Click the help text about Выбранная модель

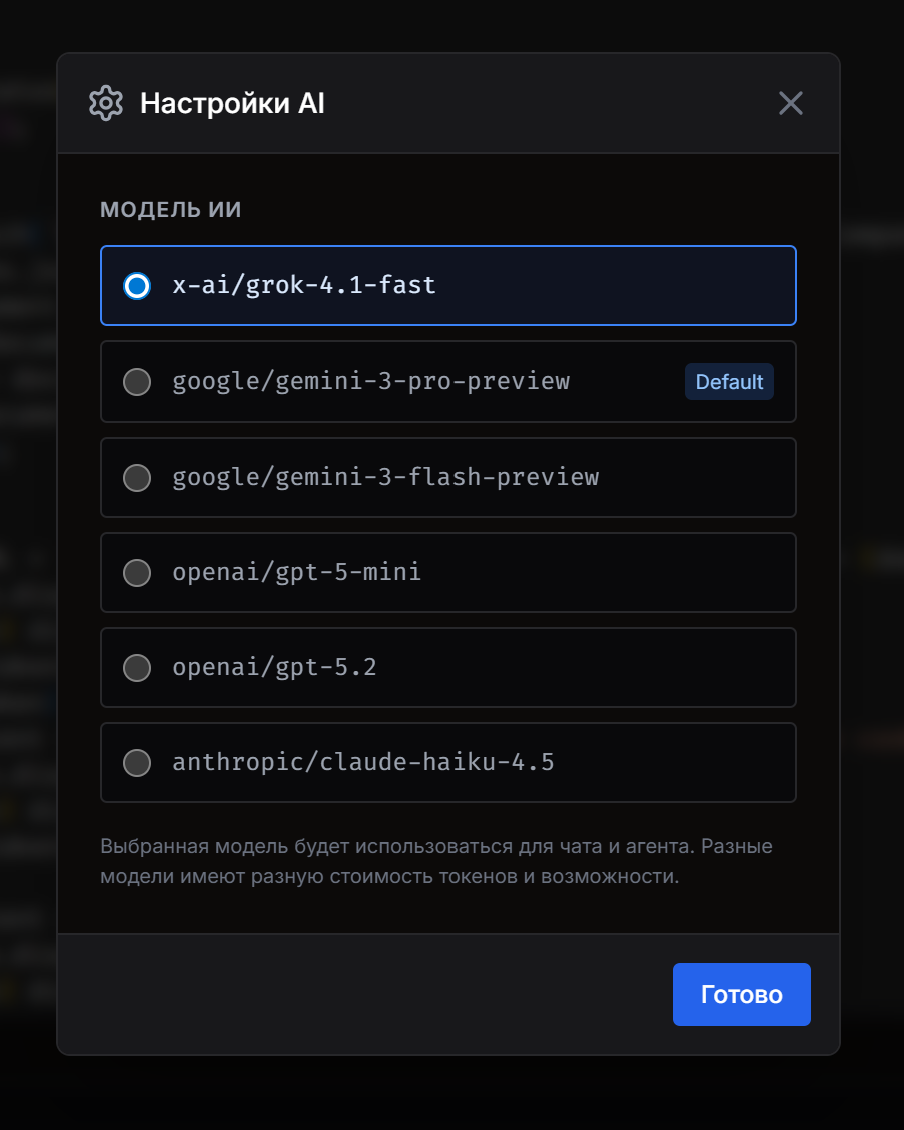[x=437, y=862]
